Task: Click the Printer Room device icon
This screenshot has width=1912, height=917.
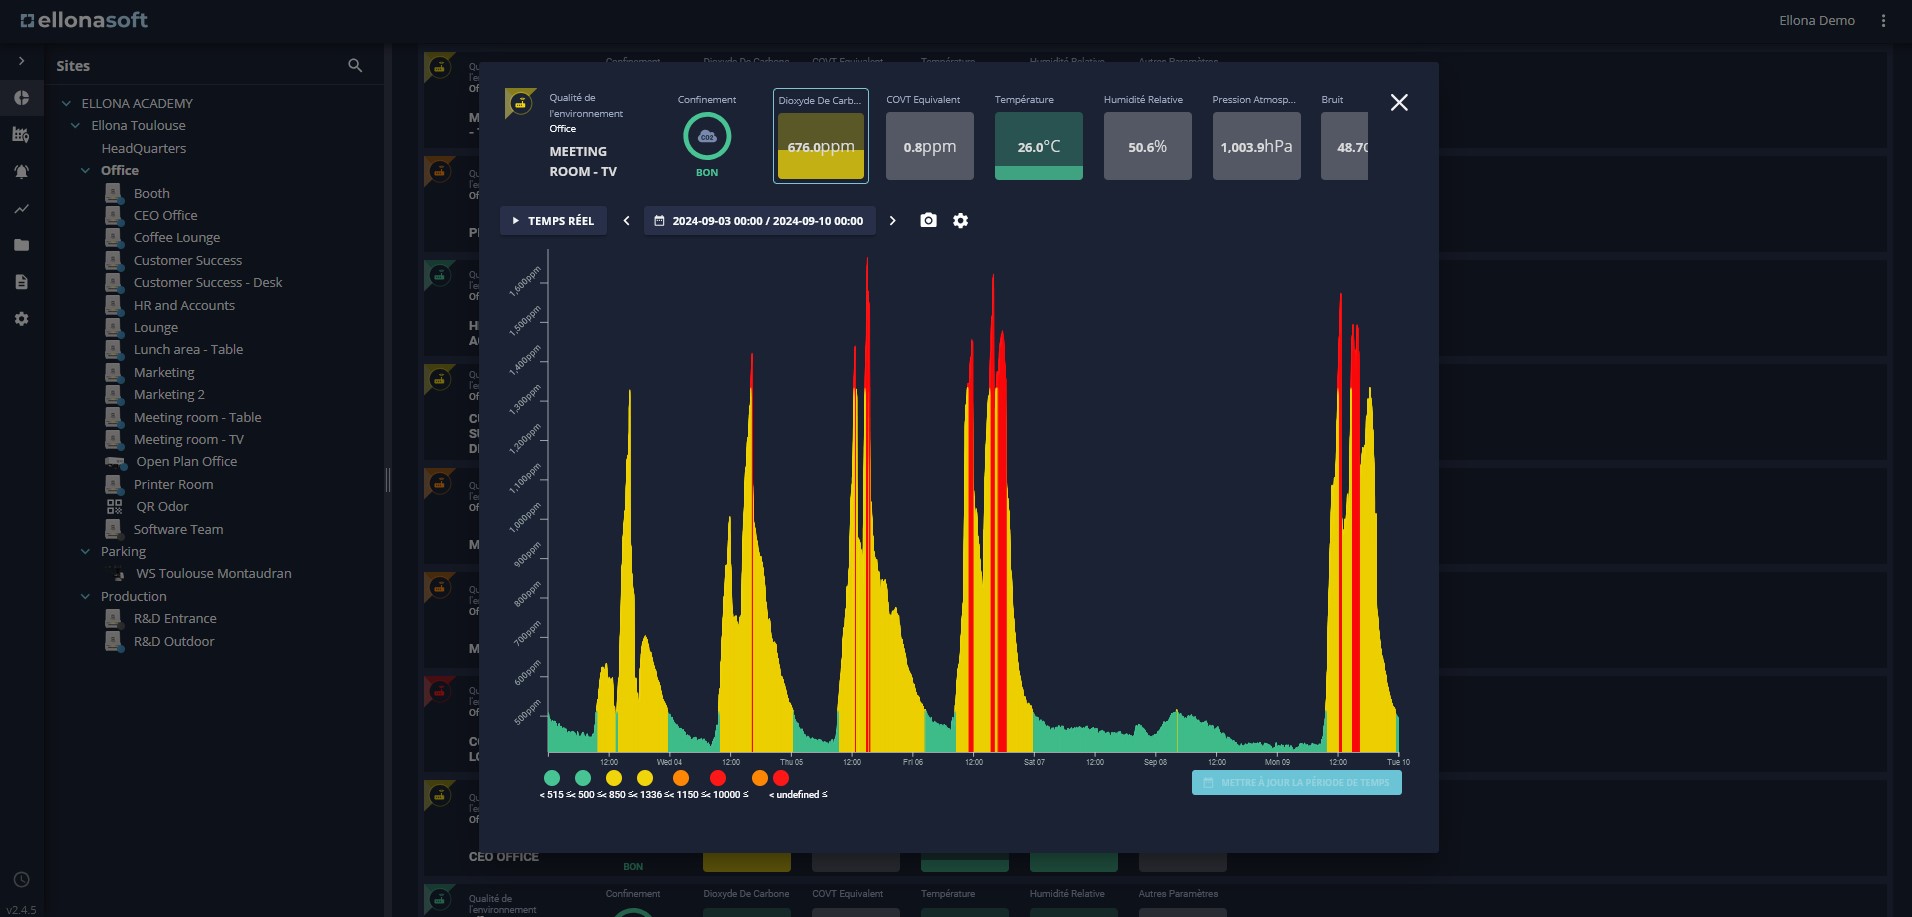Action: [x=114, y=484]
